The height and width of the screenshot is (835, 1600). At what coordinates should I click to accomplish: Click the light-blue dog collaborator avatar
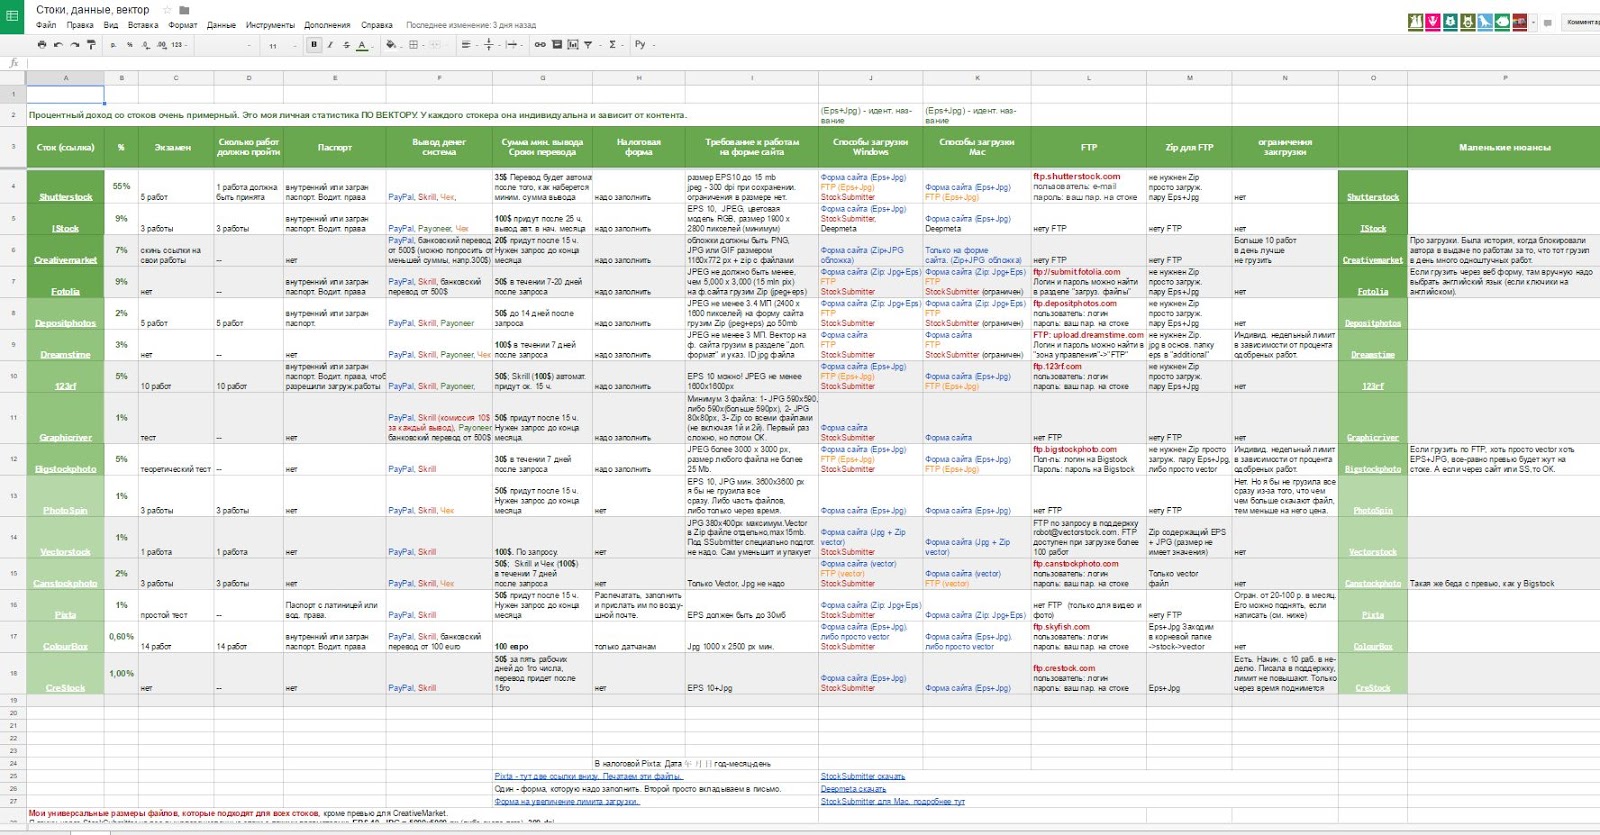[x=1485, y=21]
